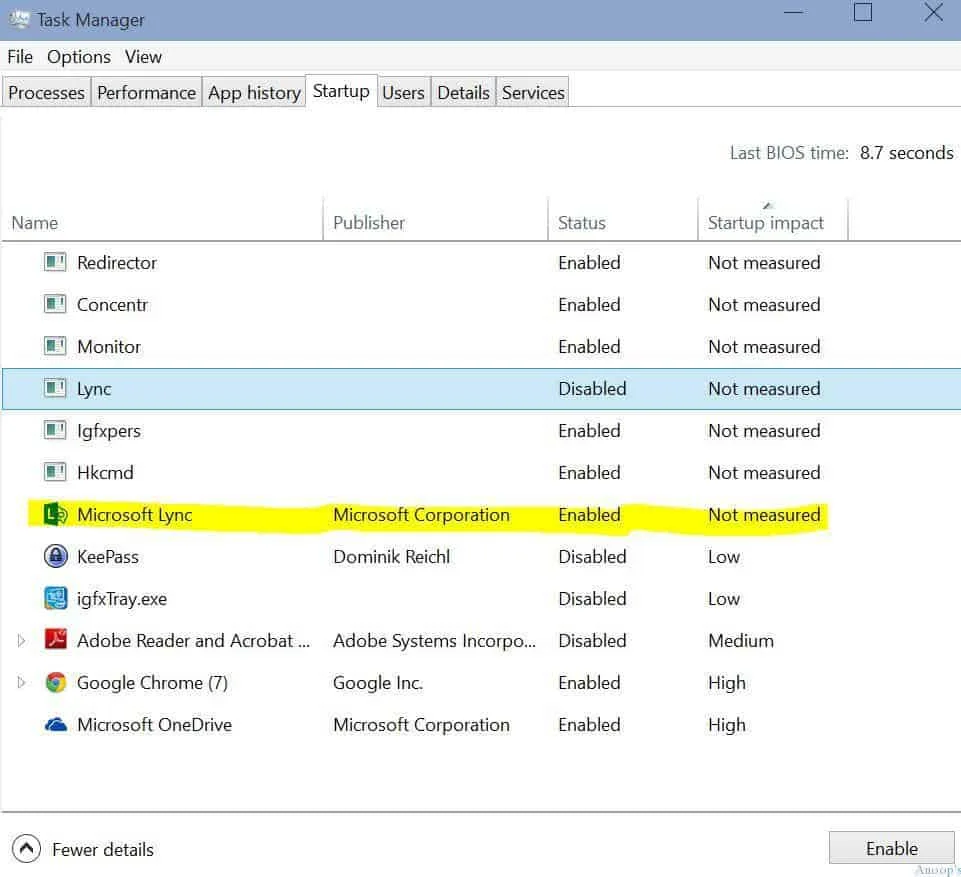Sort by Publisher column header
The height and width of the screenshot is (877, 961).
(x=369, y=223)
